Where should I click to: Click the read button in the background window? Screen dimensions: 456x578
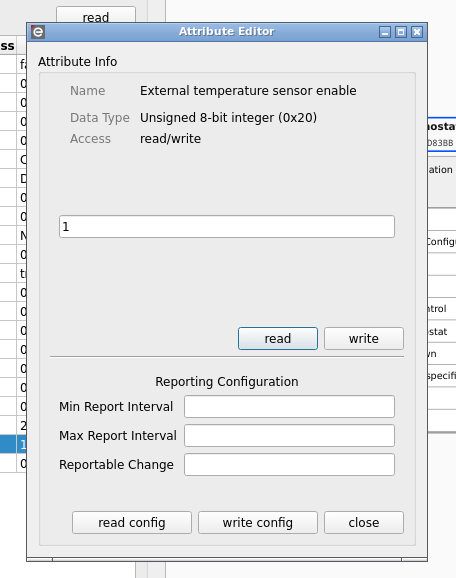[96, 15]
